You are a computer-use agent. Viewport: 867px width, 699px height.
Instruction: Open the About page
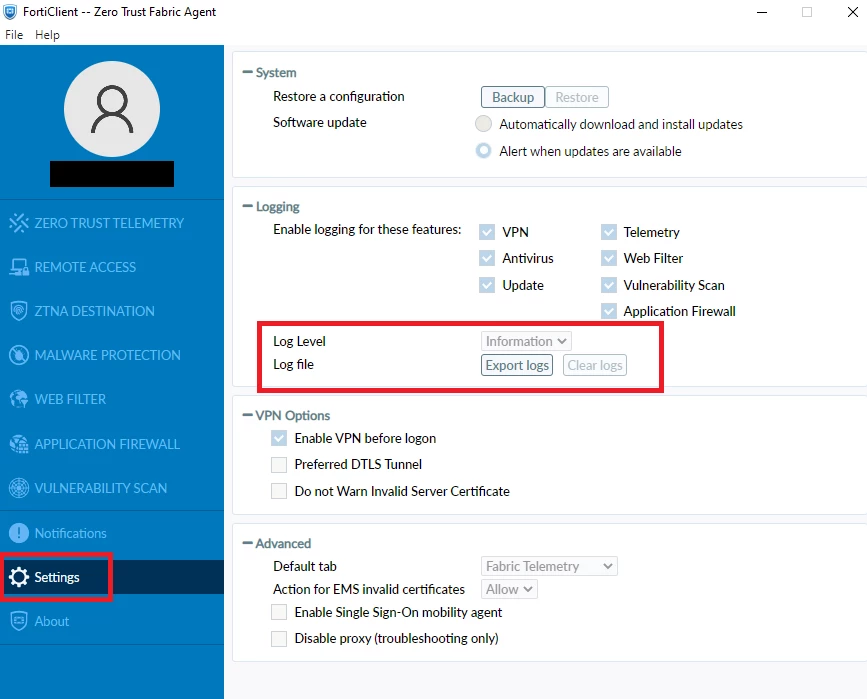(x=112, y=621)
